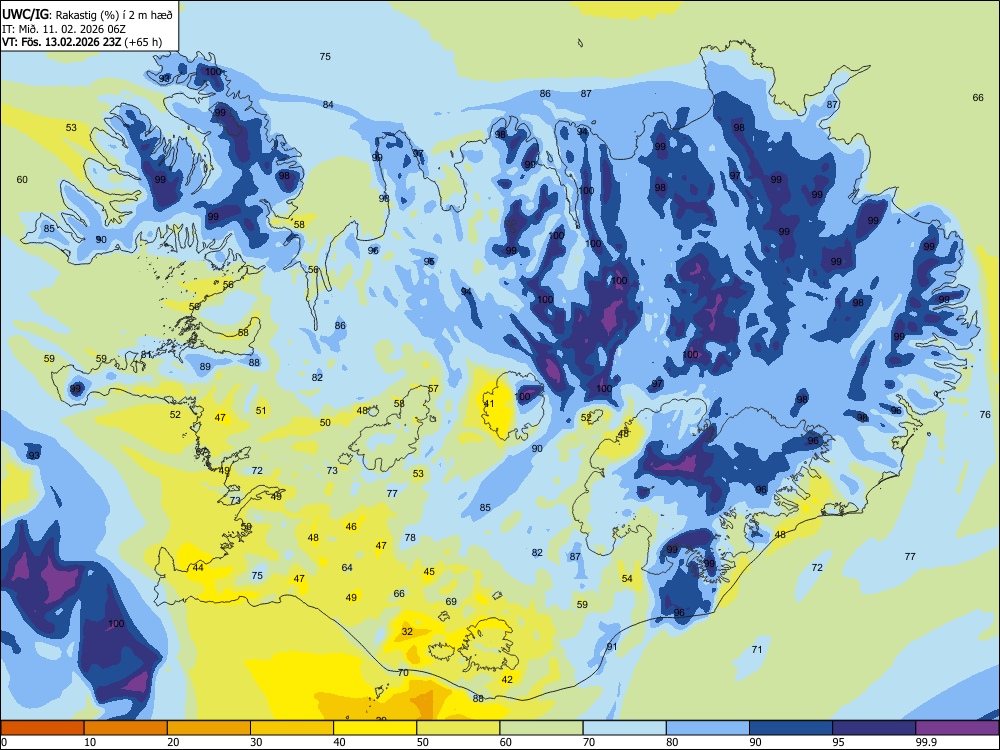
Task: Click the map value 46
Action: click(x=351, y=526)
